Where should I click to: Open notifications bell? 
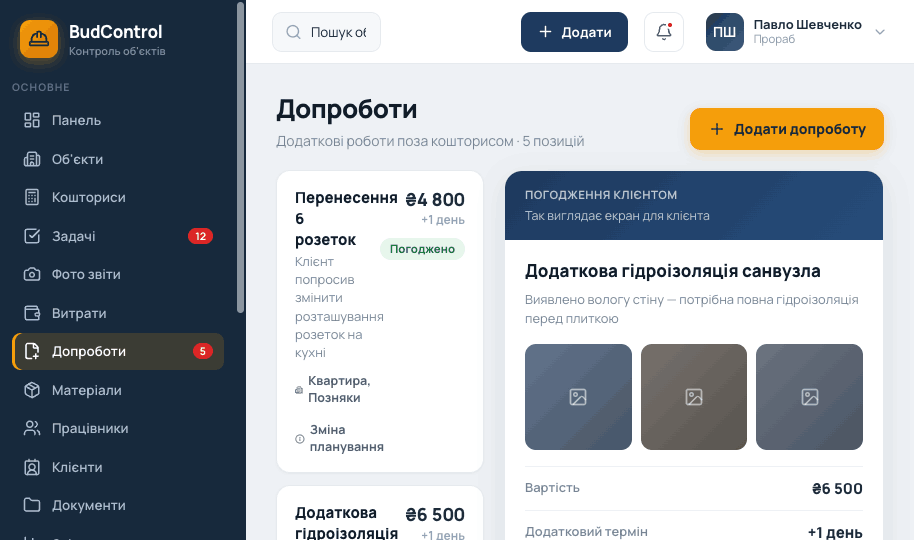(664, 32)
